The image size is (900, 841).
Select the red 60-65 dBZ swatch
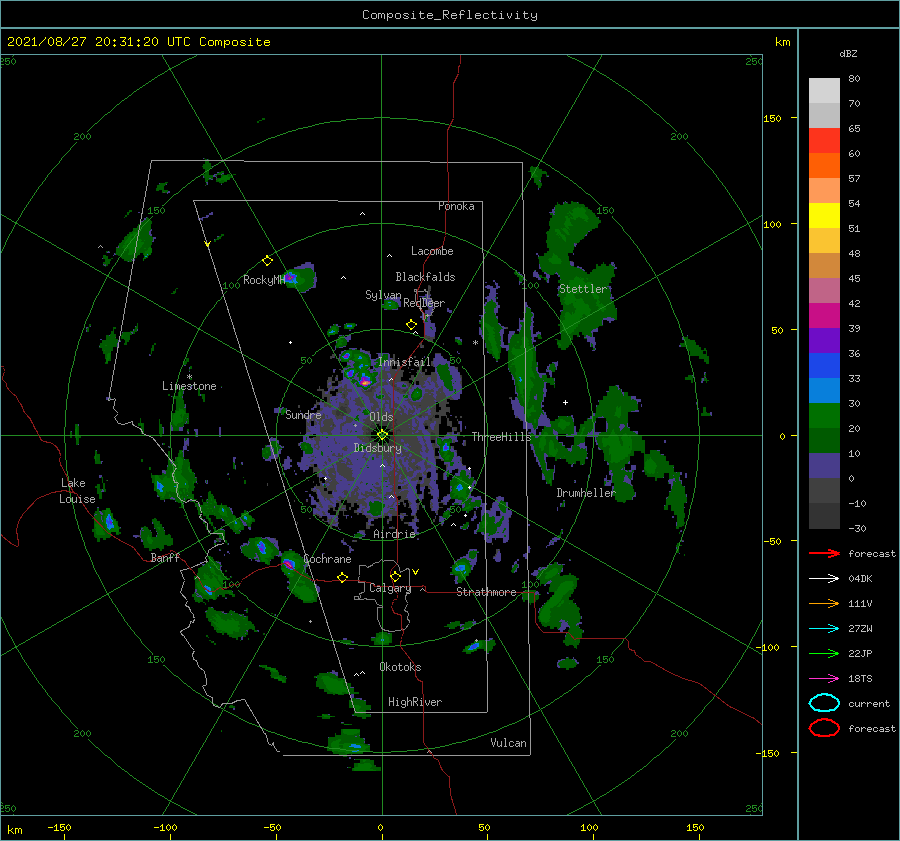(x=824, y=141)
